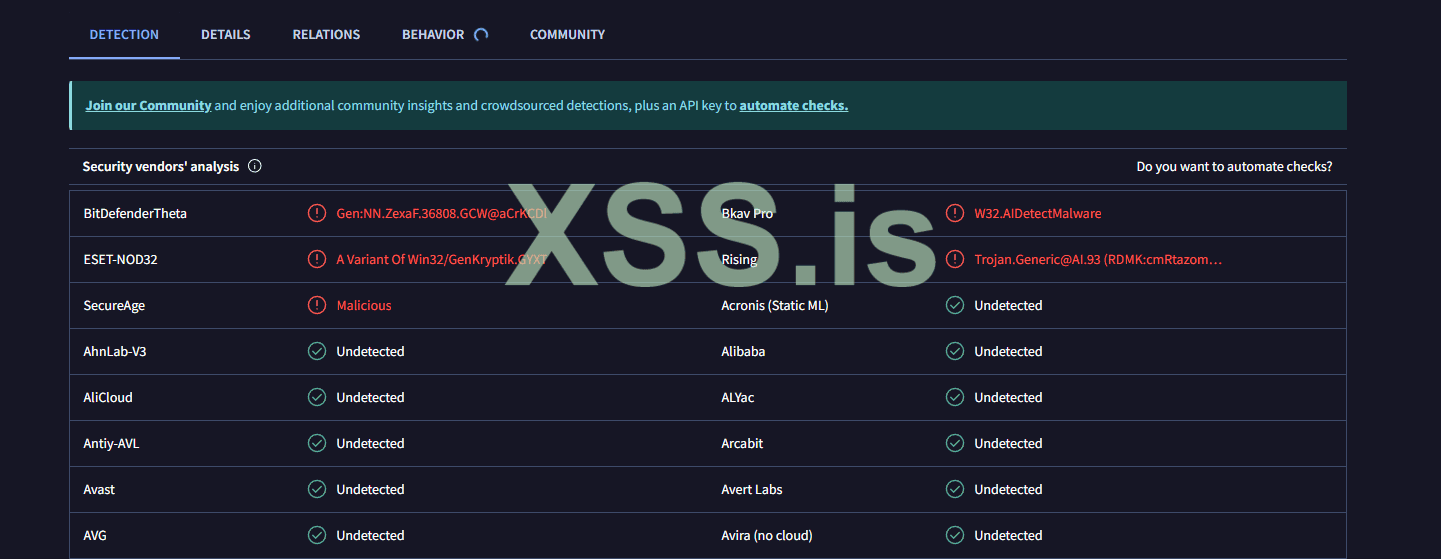Click the green checkmark icon for Avira
Viewport: 1441px width, 559px height.
pos(955,535)
